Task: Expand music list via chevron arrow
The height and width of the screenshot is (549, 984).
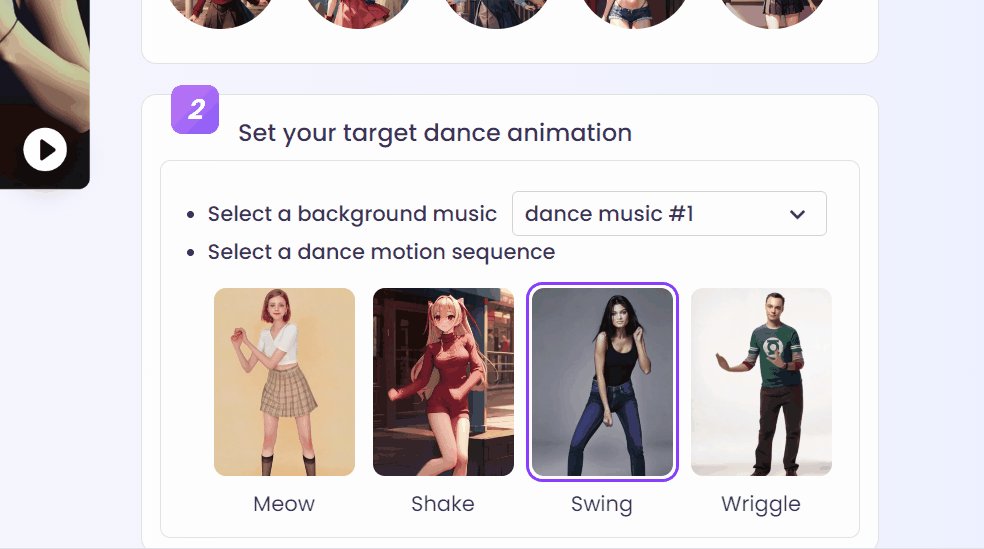Action: click(797, 214)
